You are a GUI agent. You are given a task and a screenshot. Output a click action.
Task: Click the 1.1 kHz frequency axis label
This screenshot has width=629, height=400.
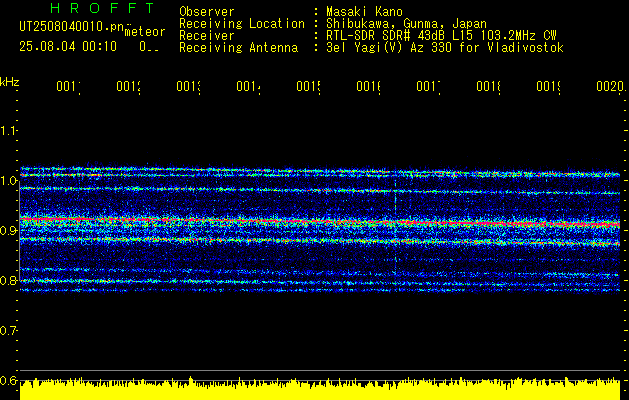(8, 130)
